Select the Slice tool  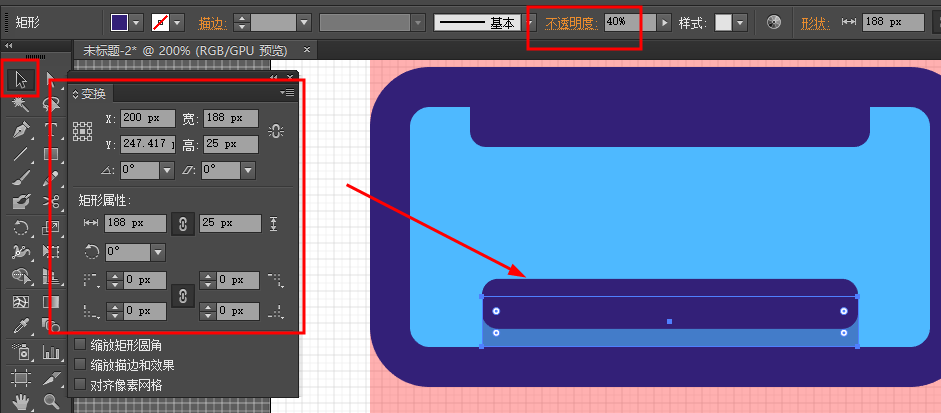(52, 378)
